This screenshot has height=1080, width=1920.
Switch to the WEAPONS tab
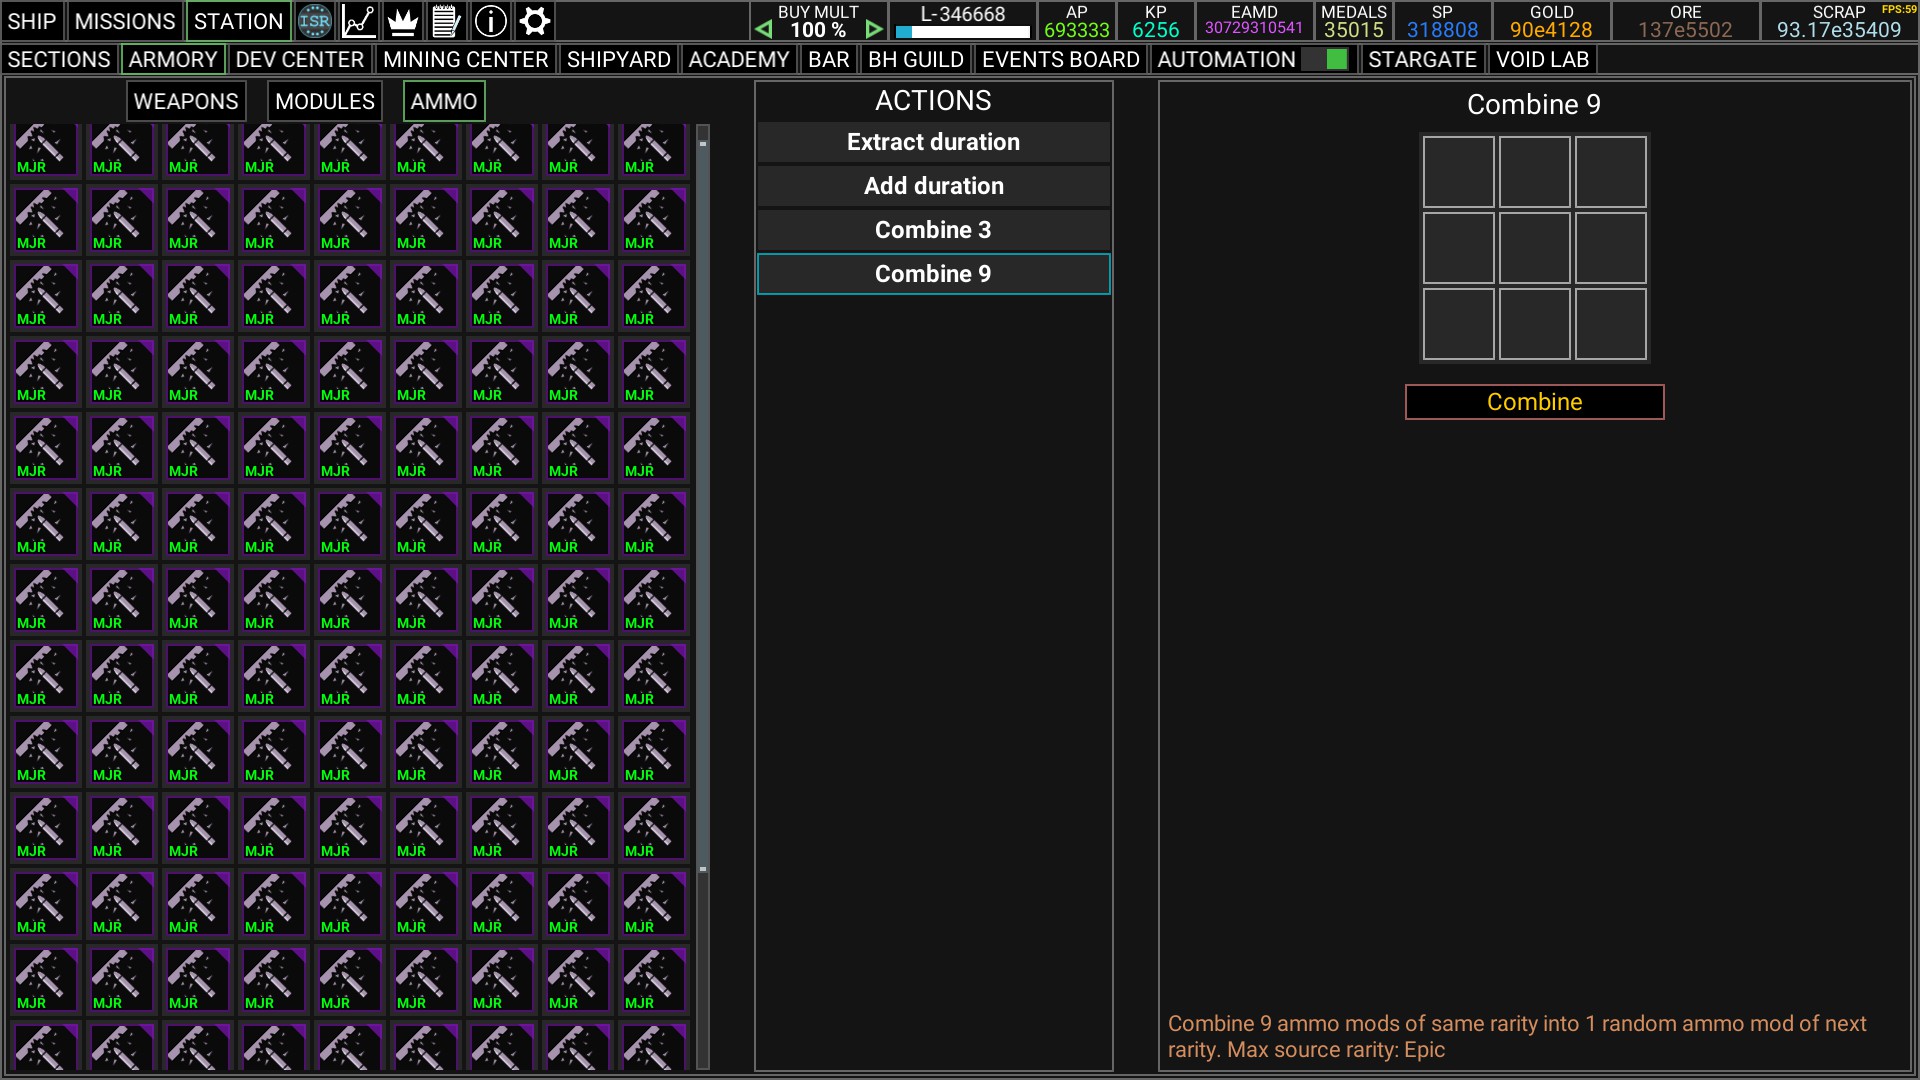click(186, 101)
